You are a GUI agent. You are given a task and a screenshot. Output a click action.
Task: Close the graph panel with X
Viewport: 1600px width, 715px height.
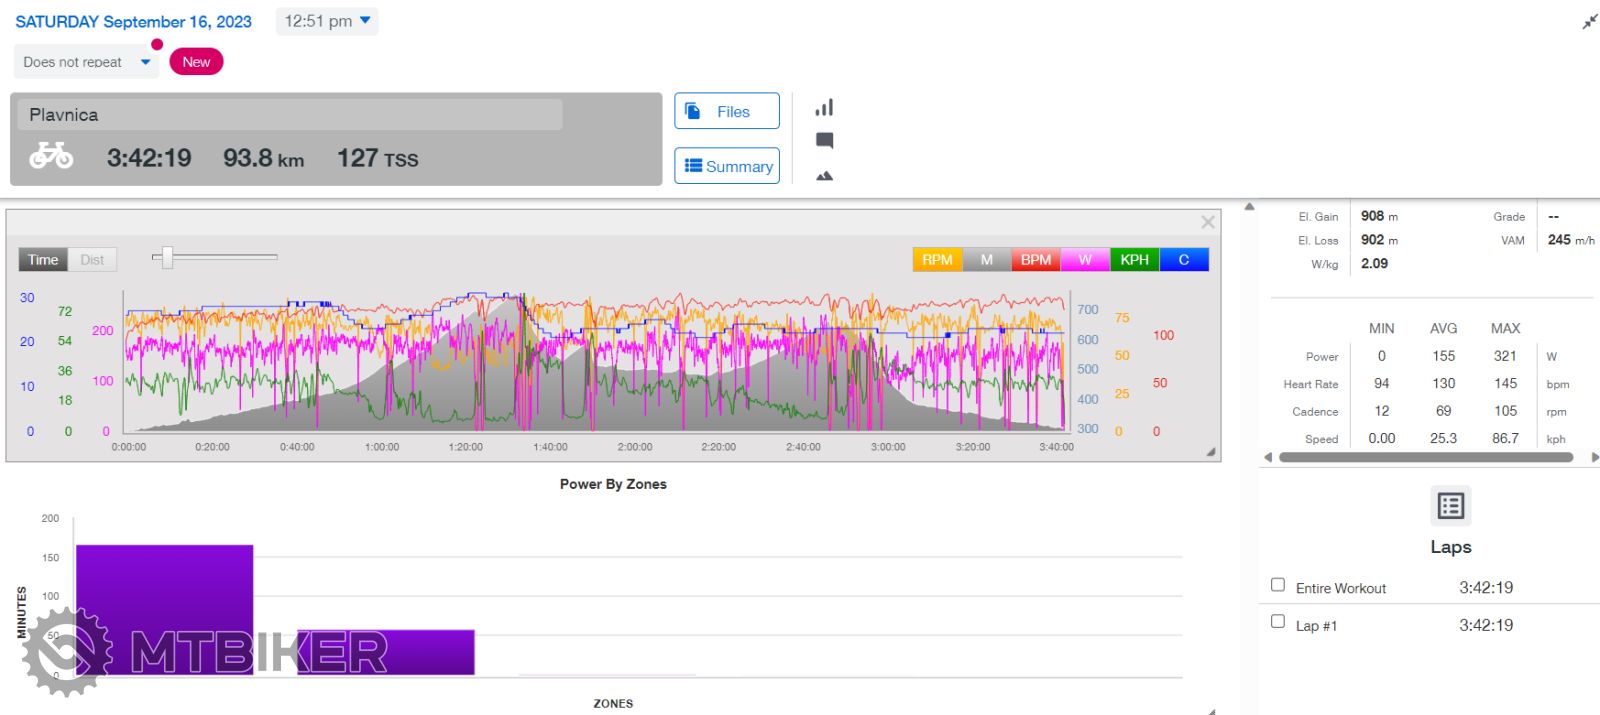pyautogui.click(x=1207, y=222)
